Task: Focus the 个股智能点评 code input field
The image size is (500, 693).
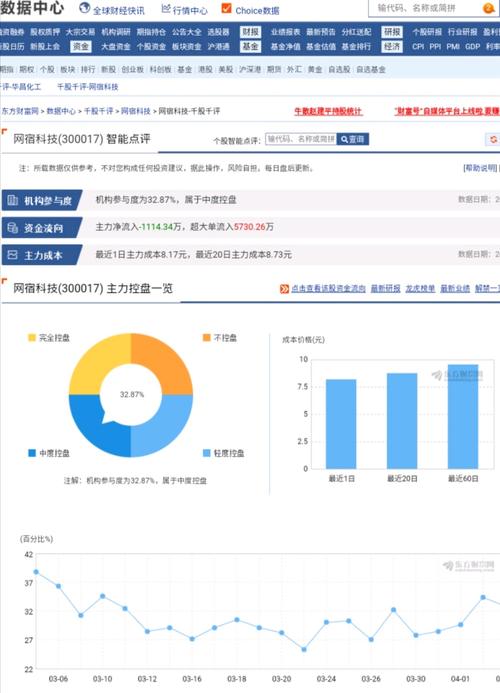Action: (301, 139)
